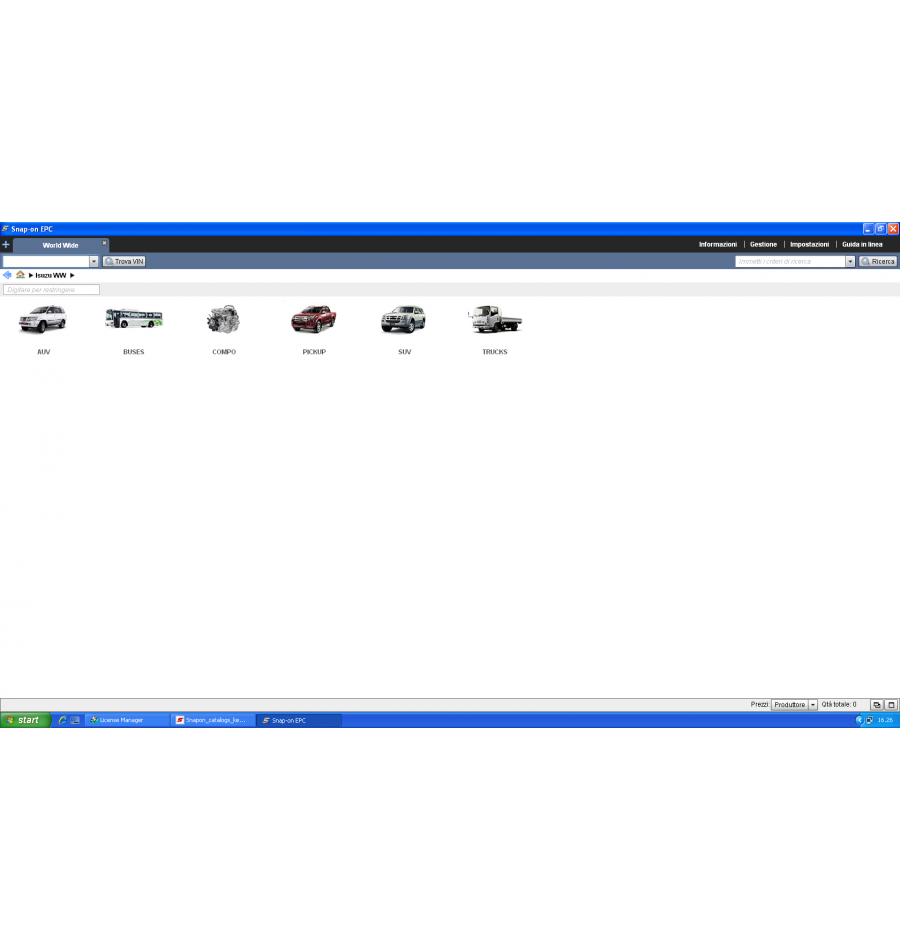Image resolution: width=900 pixels, height=950 pixels.
Task: Go back with the blue arrow icon
Action: (7, 275)
